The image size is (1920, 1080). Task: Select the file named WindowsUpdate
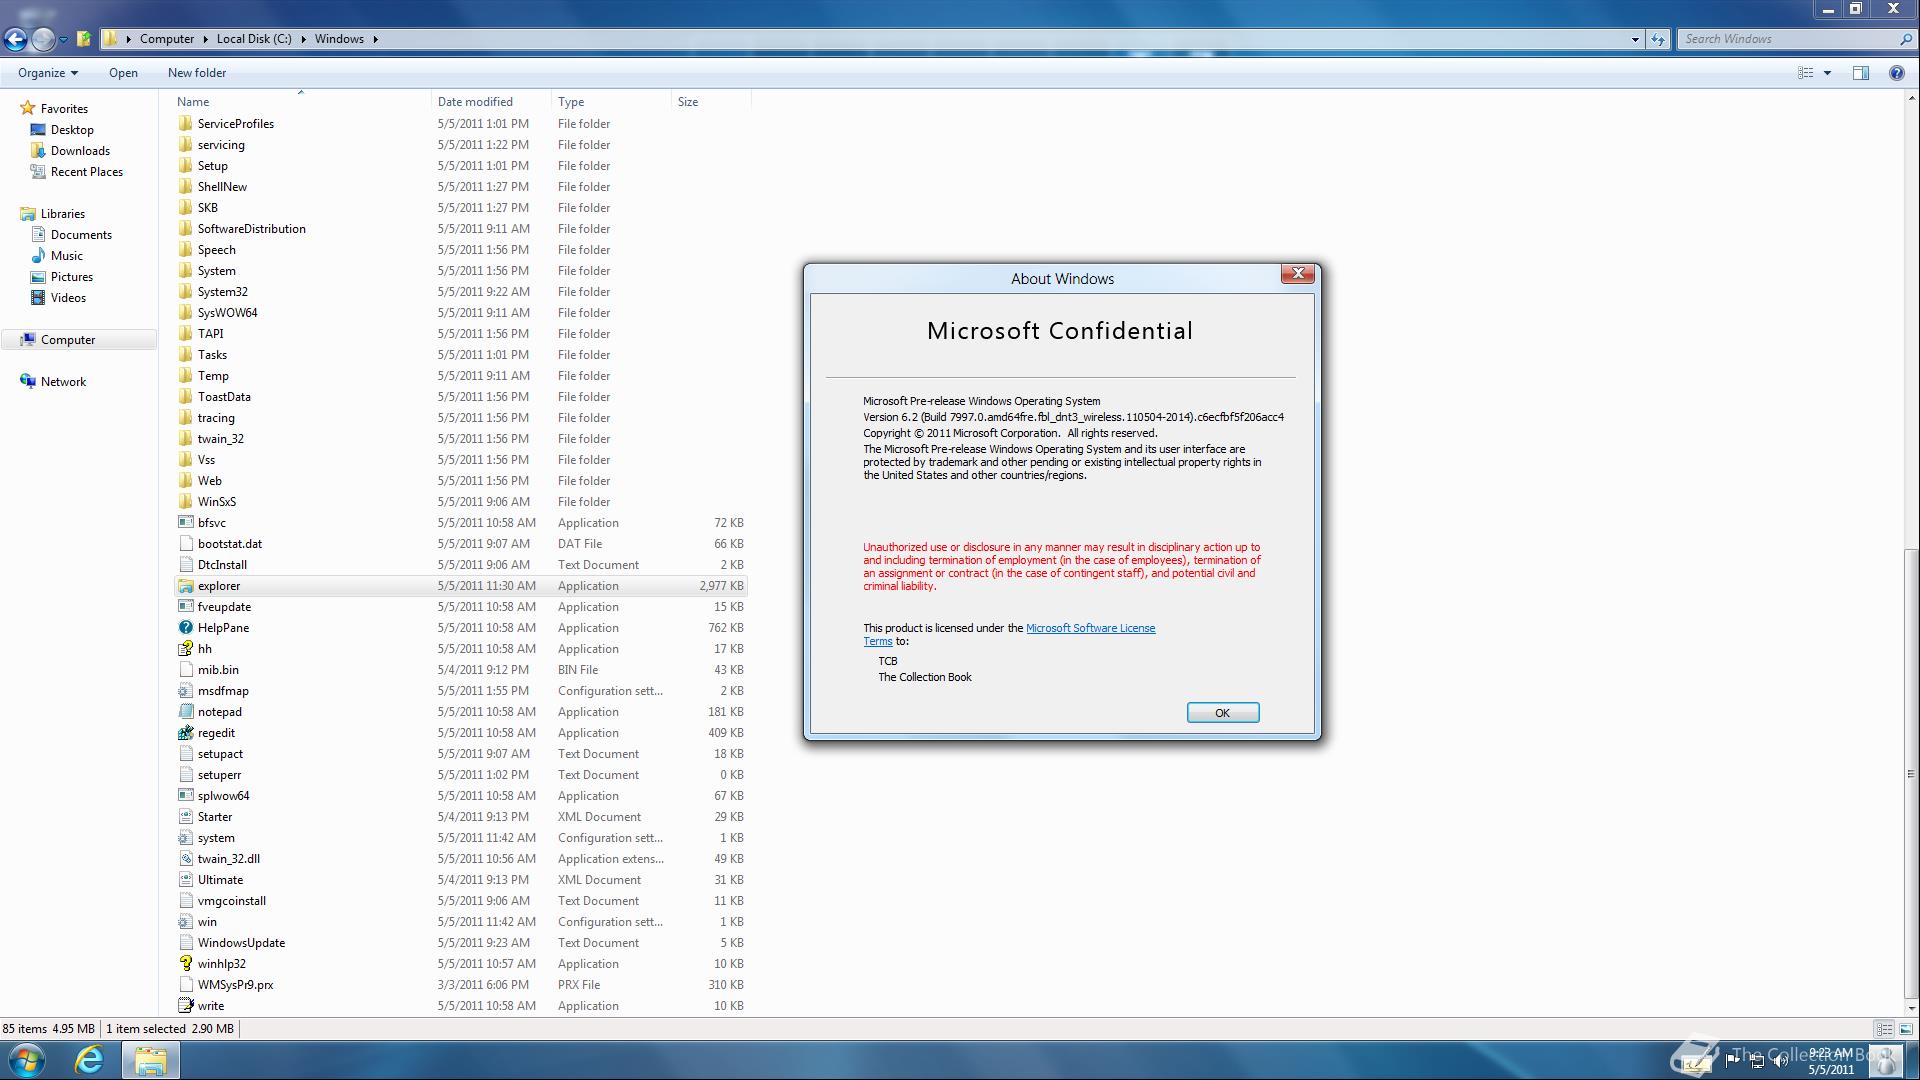pos(241,943)
